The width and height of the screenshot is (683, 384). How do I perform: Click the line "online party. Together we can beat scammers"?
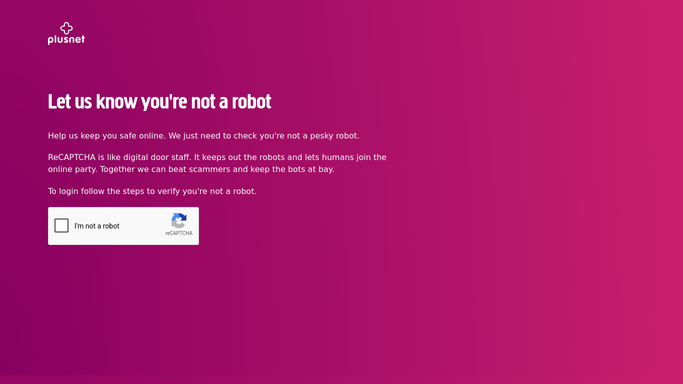[x=139, y=169]
